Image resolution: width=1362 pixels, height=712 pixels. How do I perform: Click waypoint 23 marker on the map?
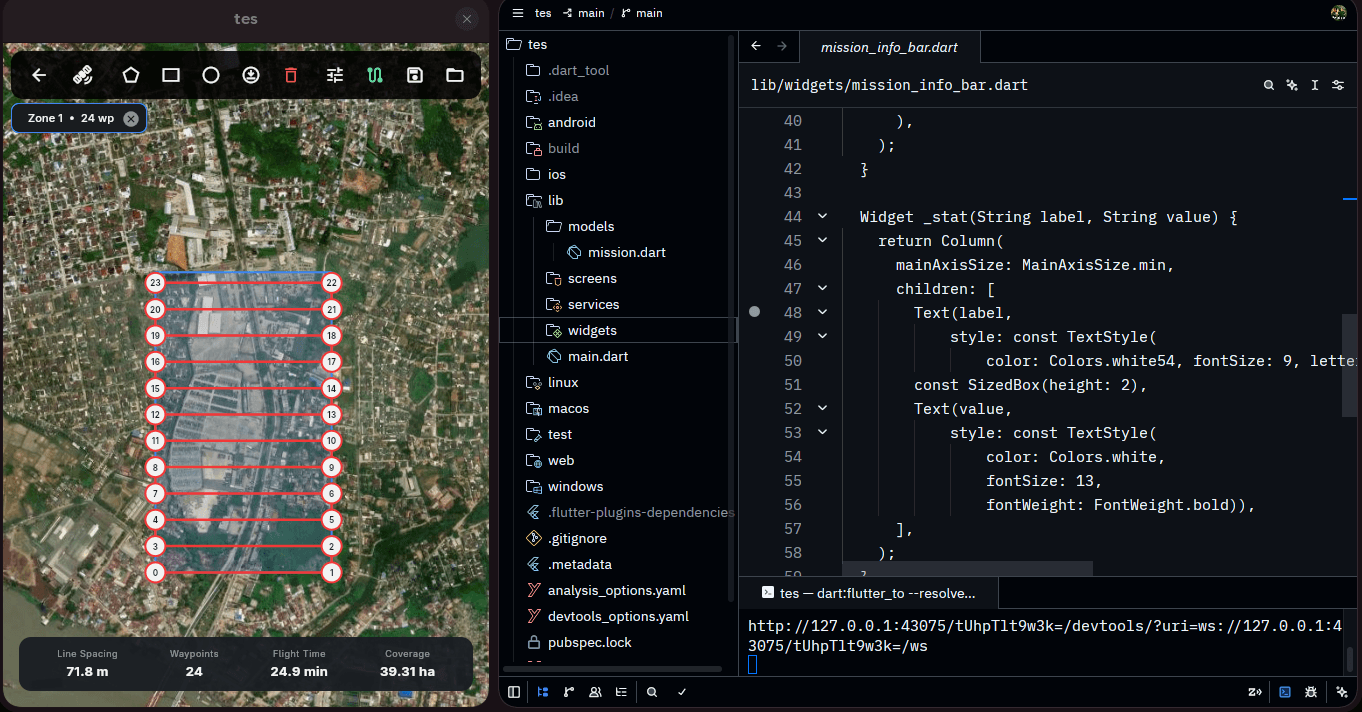[155, 283]
